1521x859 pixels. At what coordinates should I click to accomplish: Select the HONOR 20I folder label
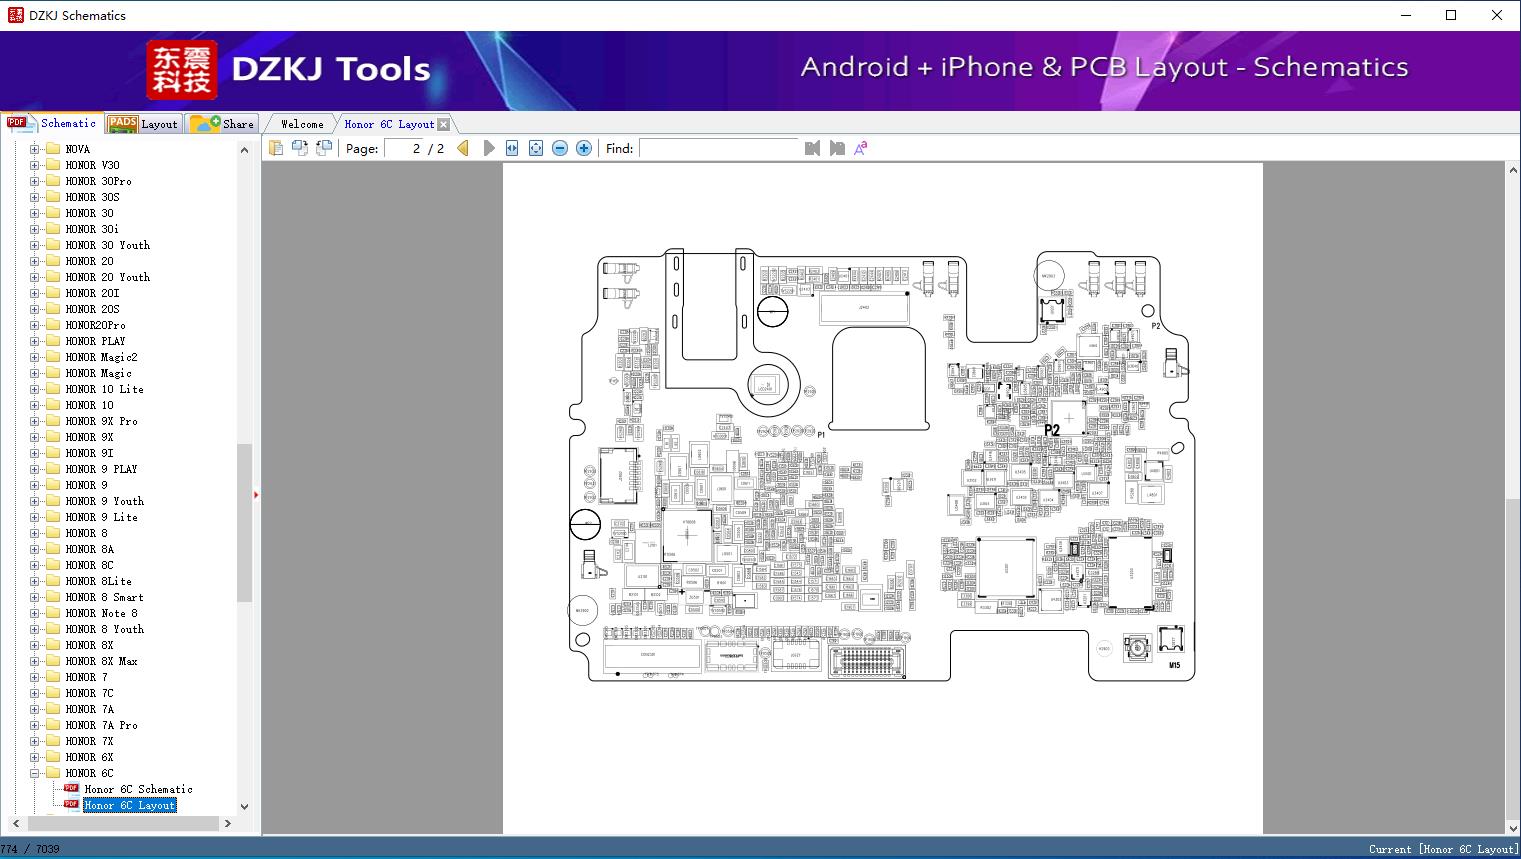(92, 293)
